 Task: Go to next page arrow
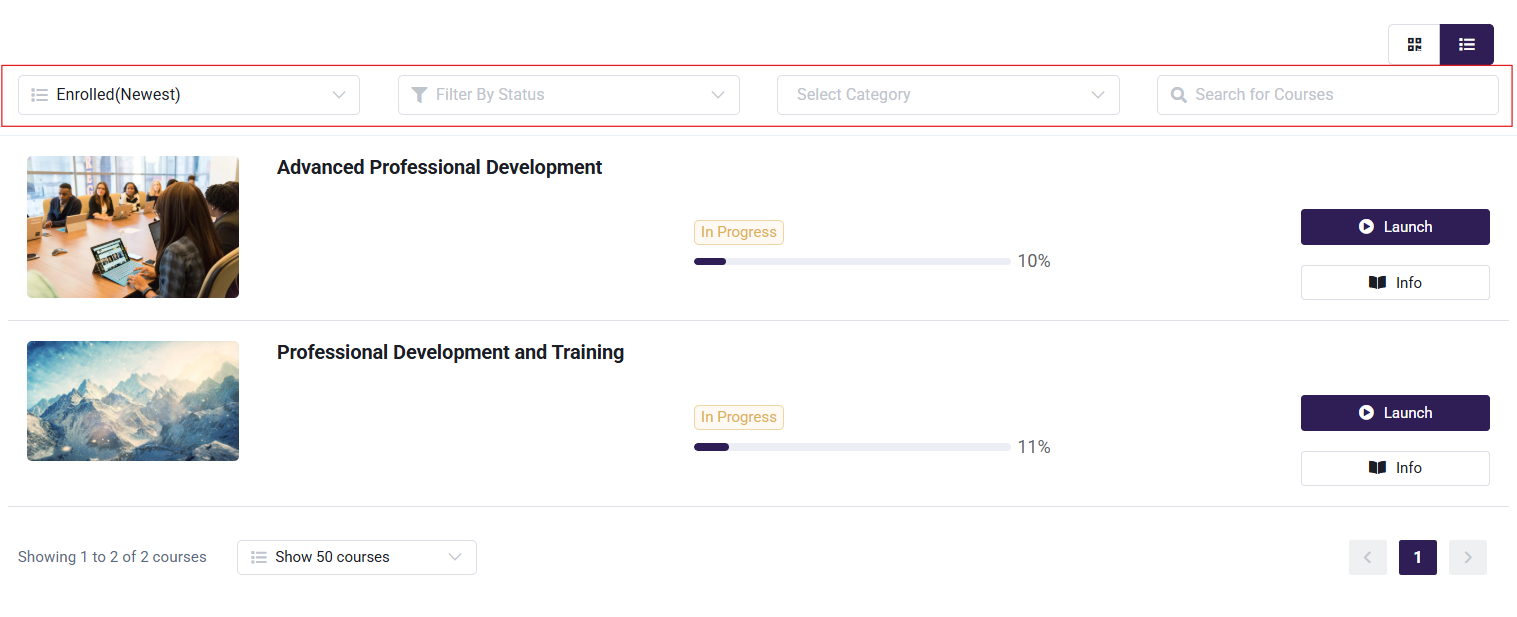pos(1468,557)
